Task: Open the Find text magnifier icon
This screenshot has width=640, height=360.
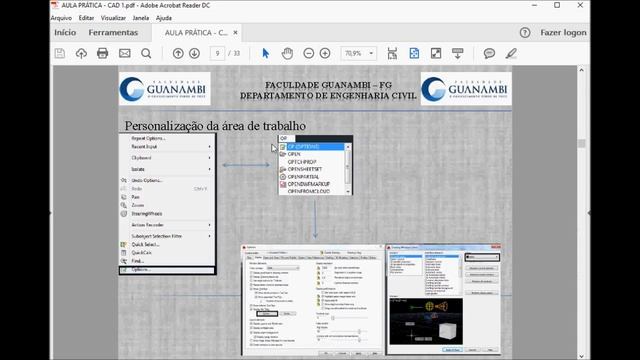Action: click(x=146, y=53)
